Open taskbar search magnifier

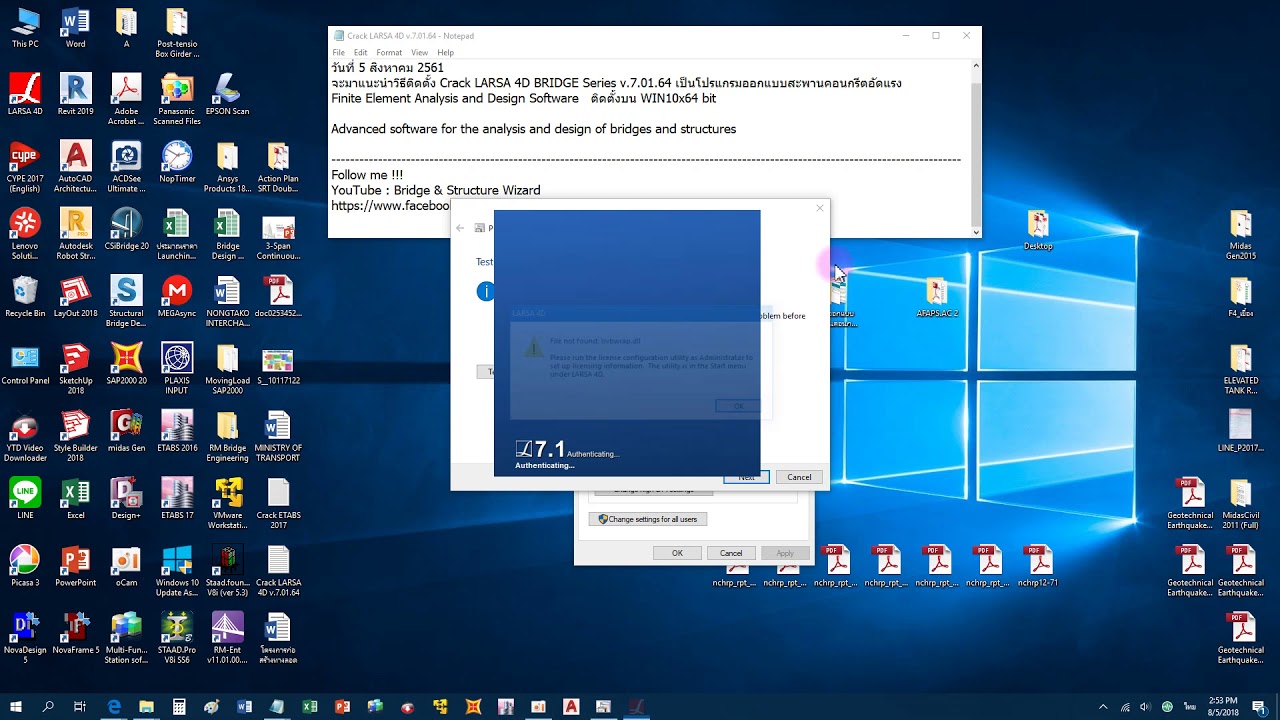(x=48, y=706)
